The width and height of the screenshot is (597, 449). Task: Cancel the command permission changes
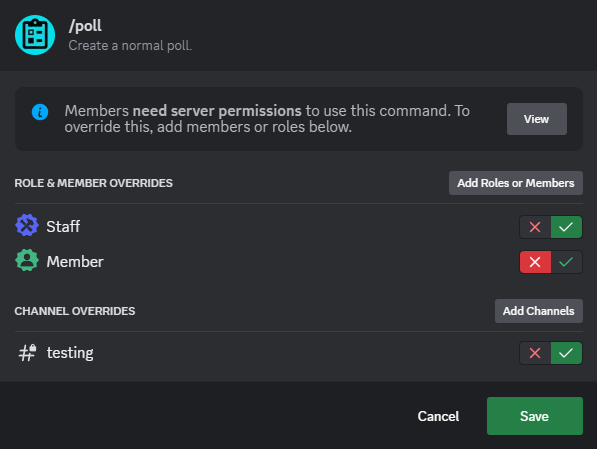click(x=438, y=416)
